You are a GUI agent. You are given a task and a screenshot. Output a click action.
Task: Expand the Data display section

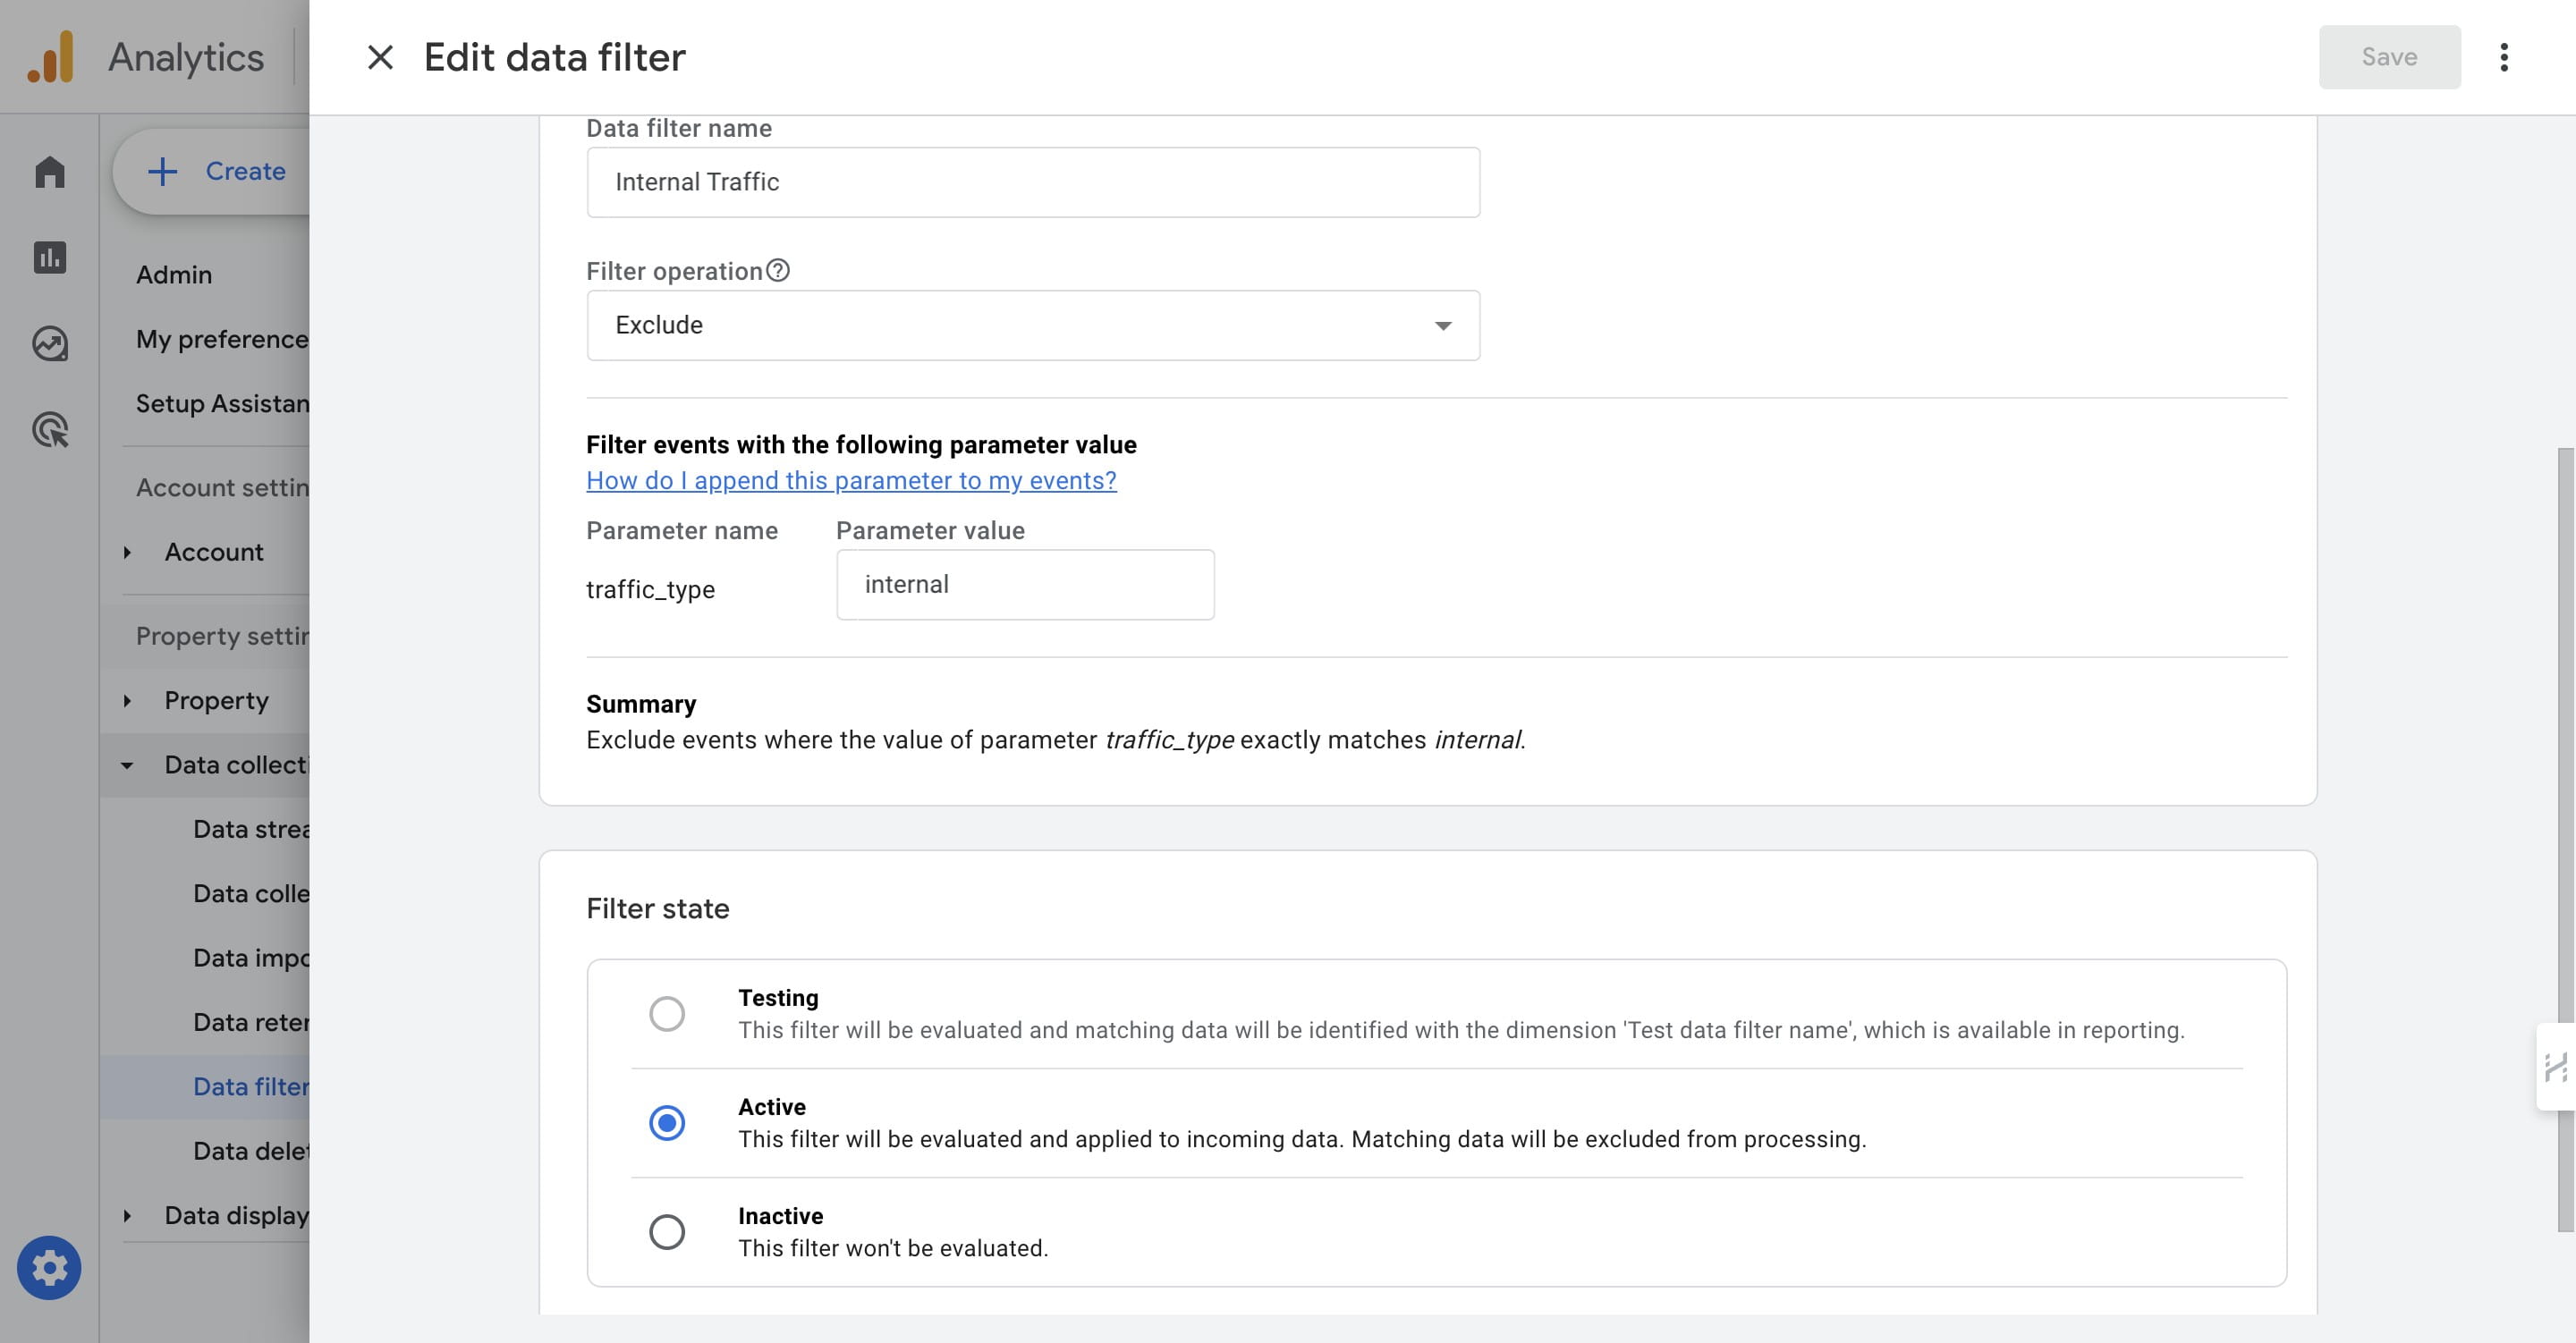tap(127, 1216)
